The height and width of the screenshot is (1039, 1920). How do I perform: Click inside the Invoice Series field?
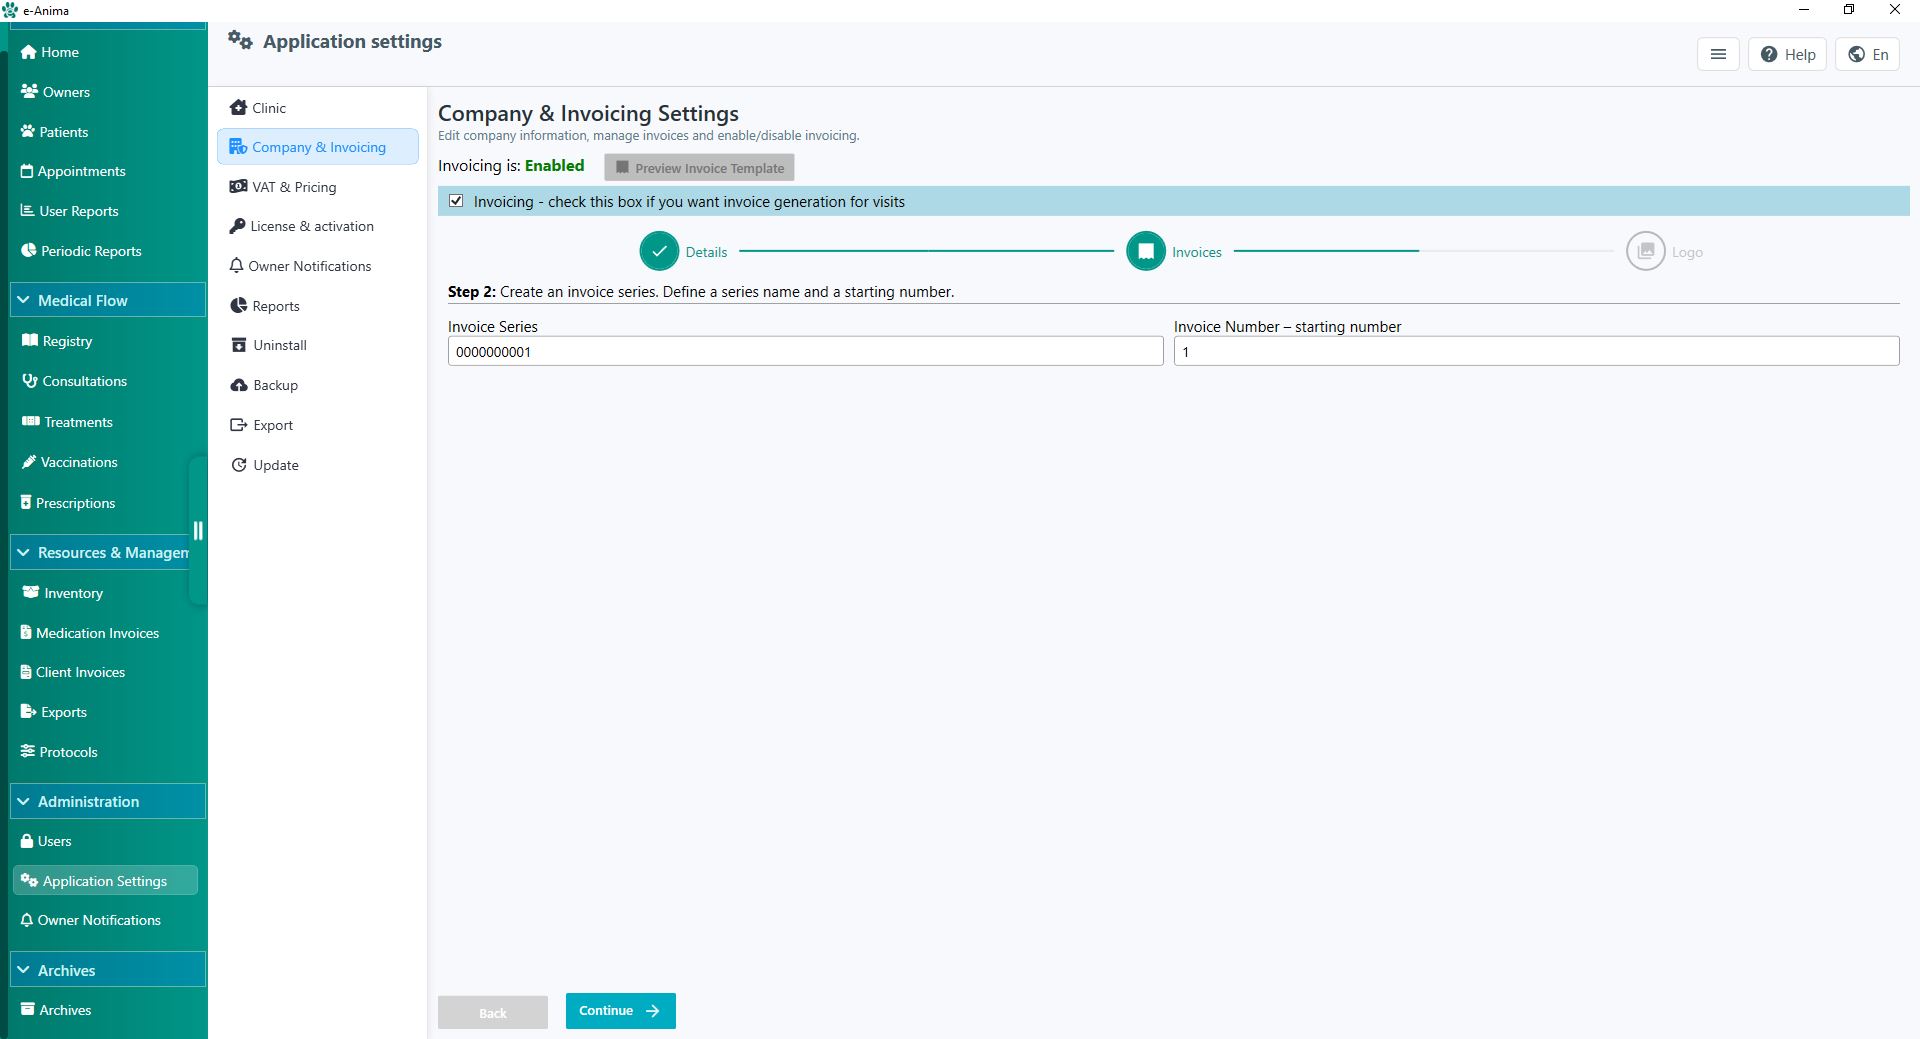click(805, 351)
